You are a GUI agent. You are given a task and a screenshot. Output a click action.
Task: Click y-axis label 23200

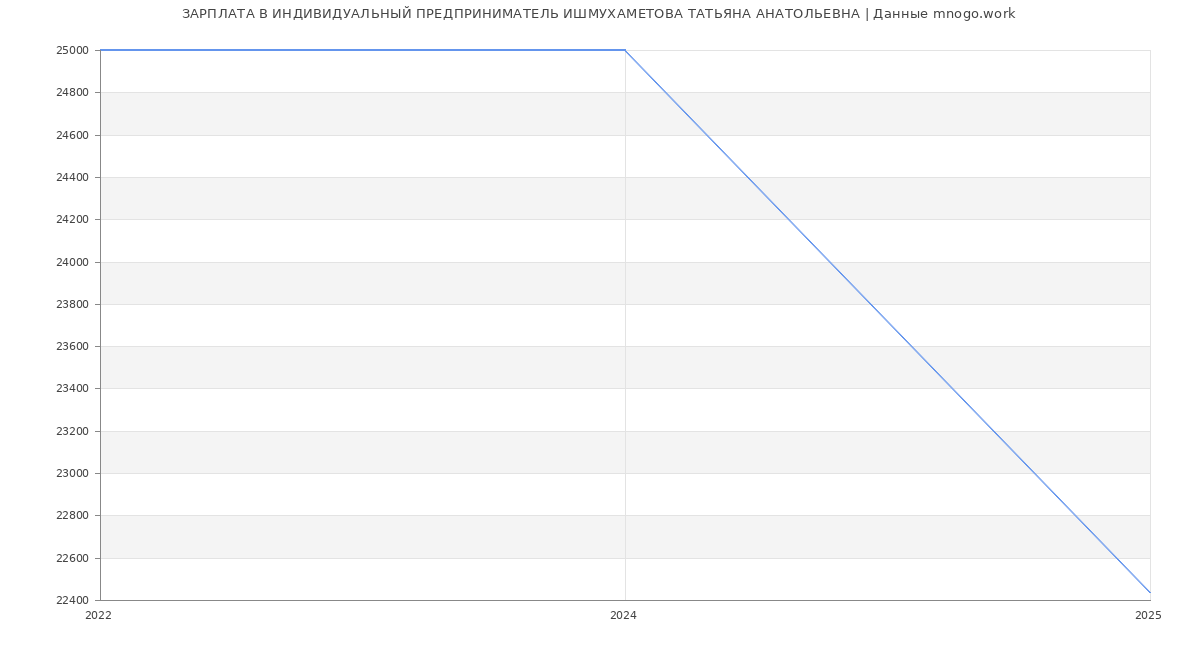(x=73, y=432)
